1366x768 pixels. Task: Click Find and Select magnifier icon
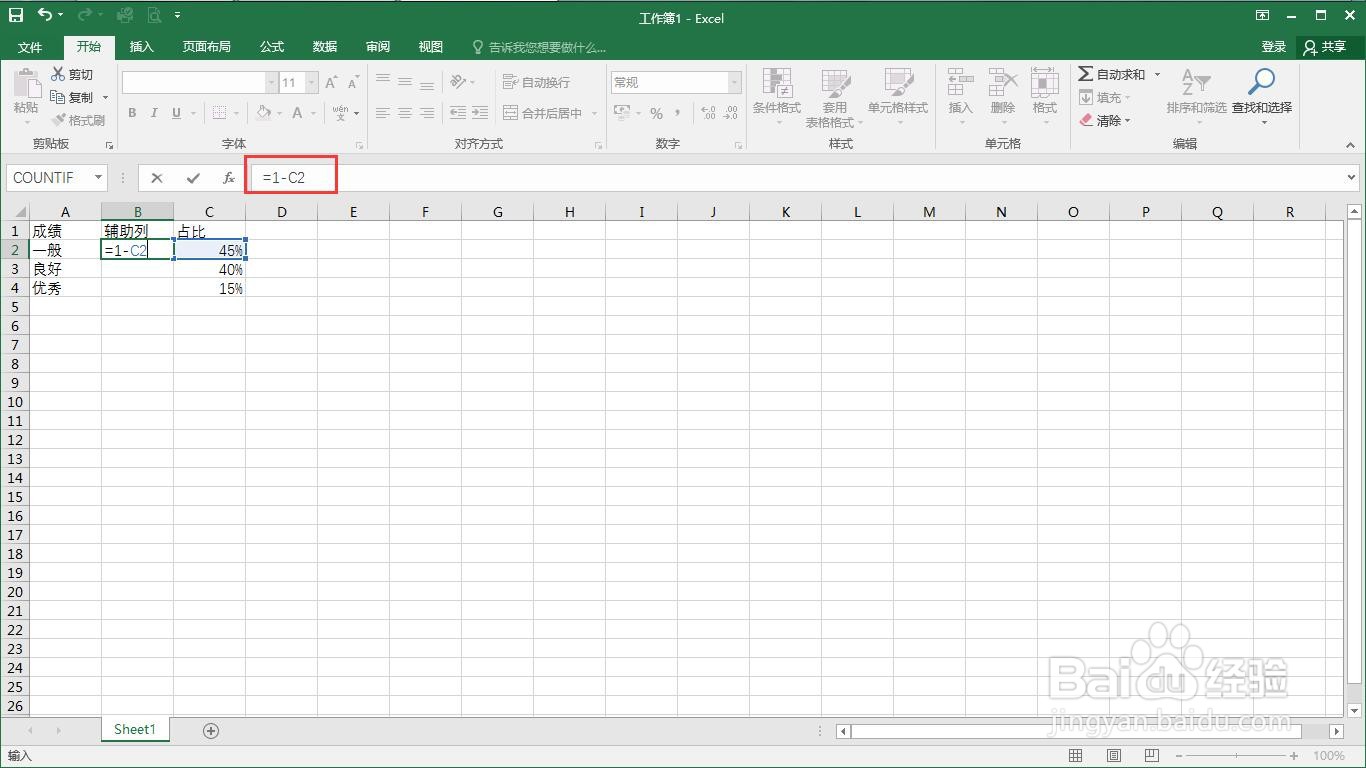click(1262, 82)
